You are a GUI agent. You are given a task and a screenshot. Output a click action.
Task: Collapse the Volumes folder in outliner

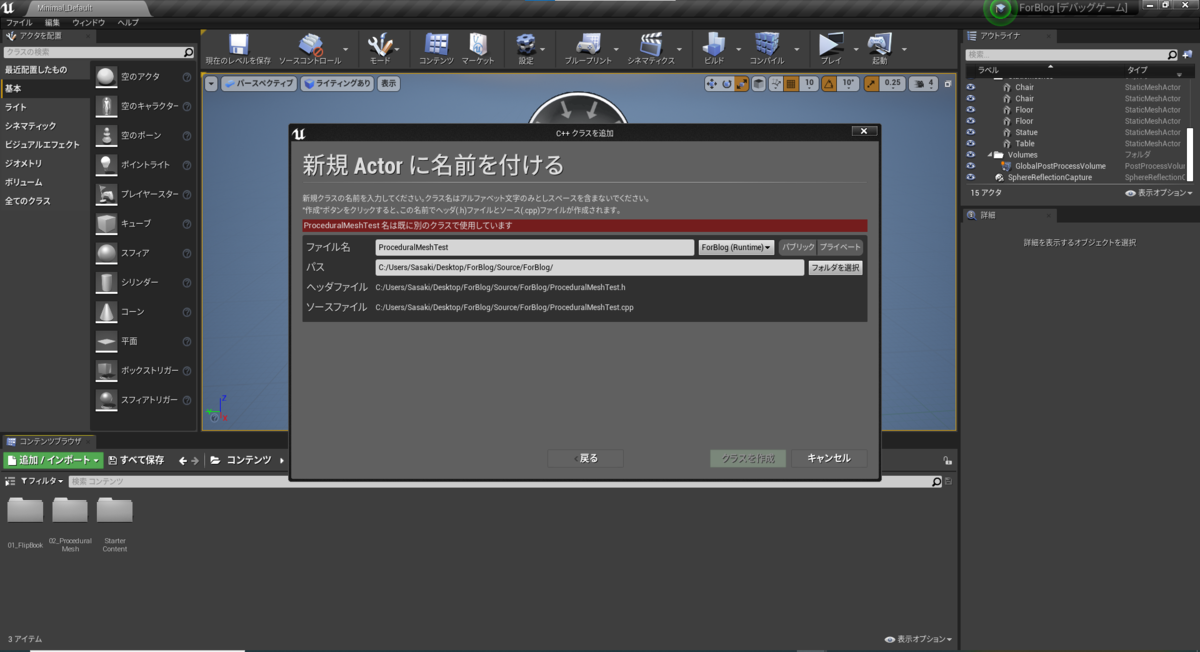pyautogui.click(x=989, y=155)
